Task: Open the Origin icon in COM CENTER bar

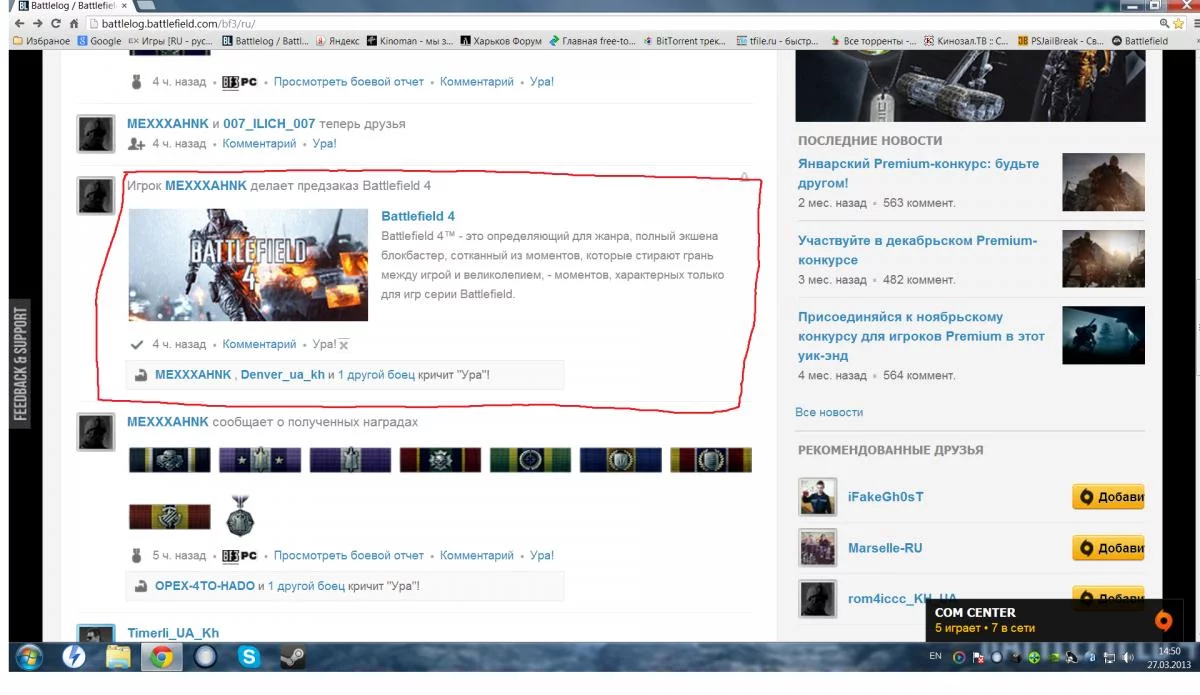Action: coord(1163,620)
